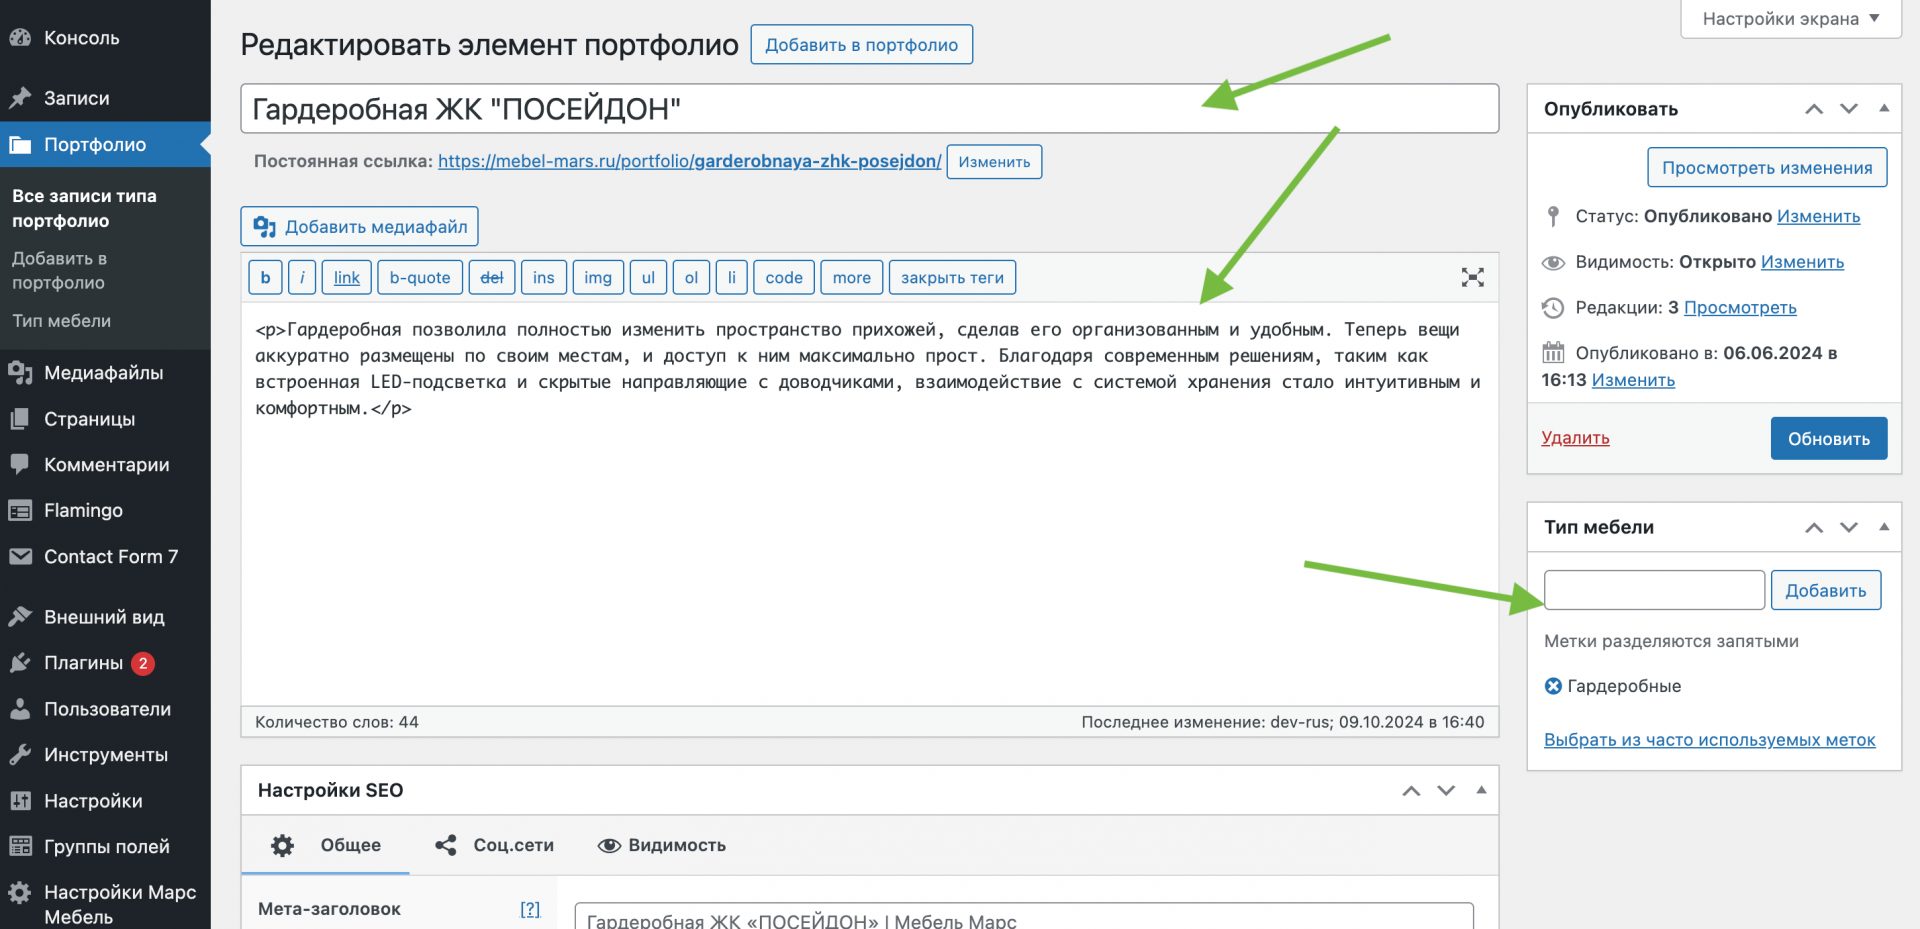Open Медиафайлы in the sidebar
The height and width of the screenshot is (929, 1920).
[x=105, y=373]
